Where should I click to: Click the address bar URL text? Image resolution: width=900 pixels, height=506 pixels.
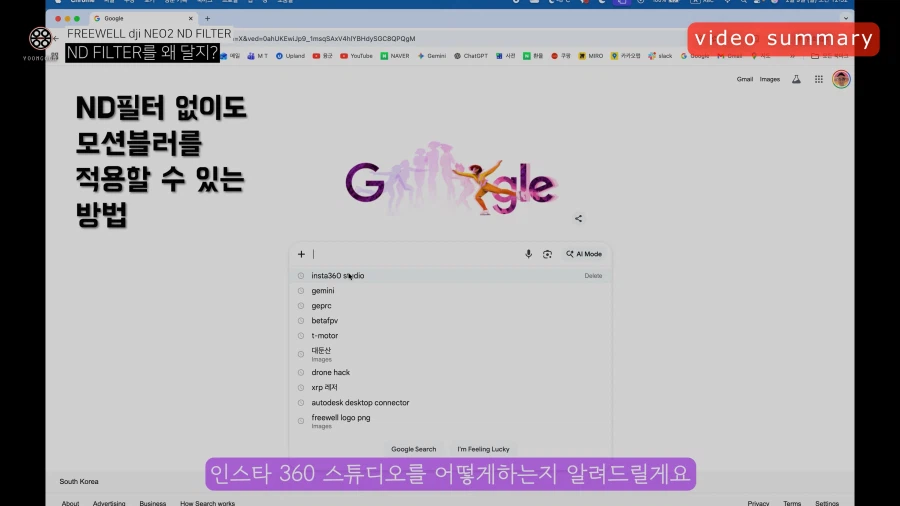[x=325, y=38]
